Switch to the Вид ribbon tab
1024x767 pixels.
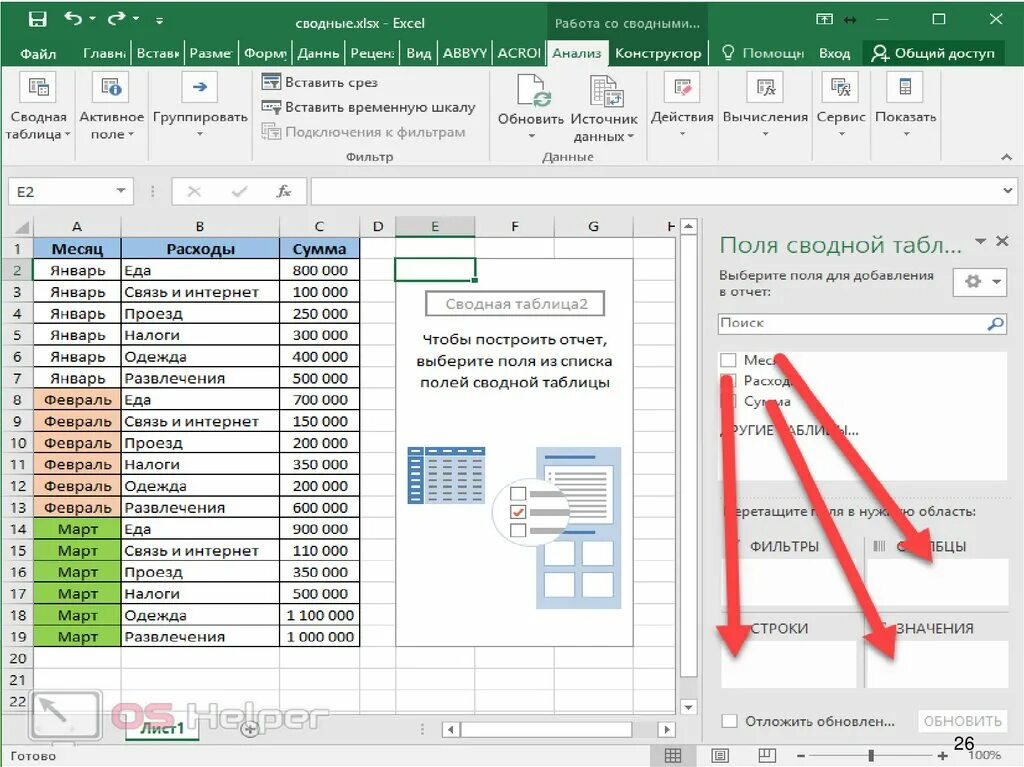click(418, 54)
